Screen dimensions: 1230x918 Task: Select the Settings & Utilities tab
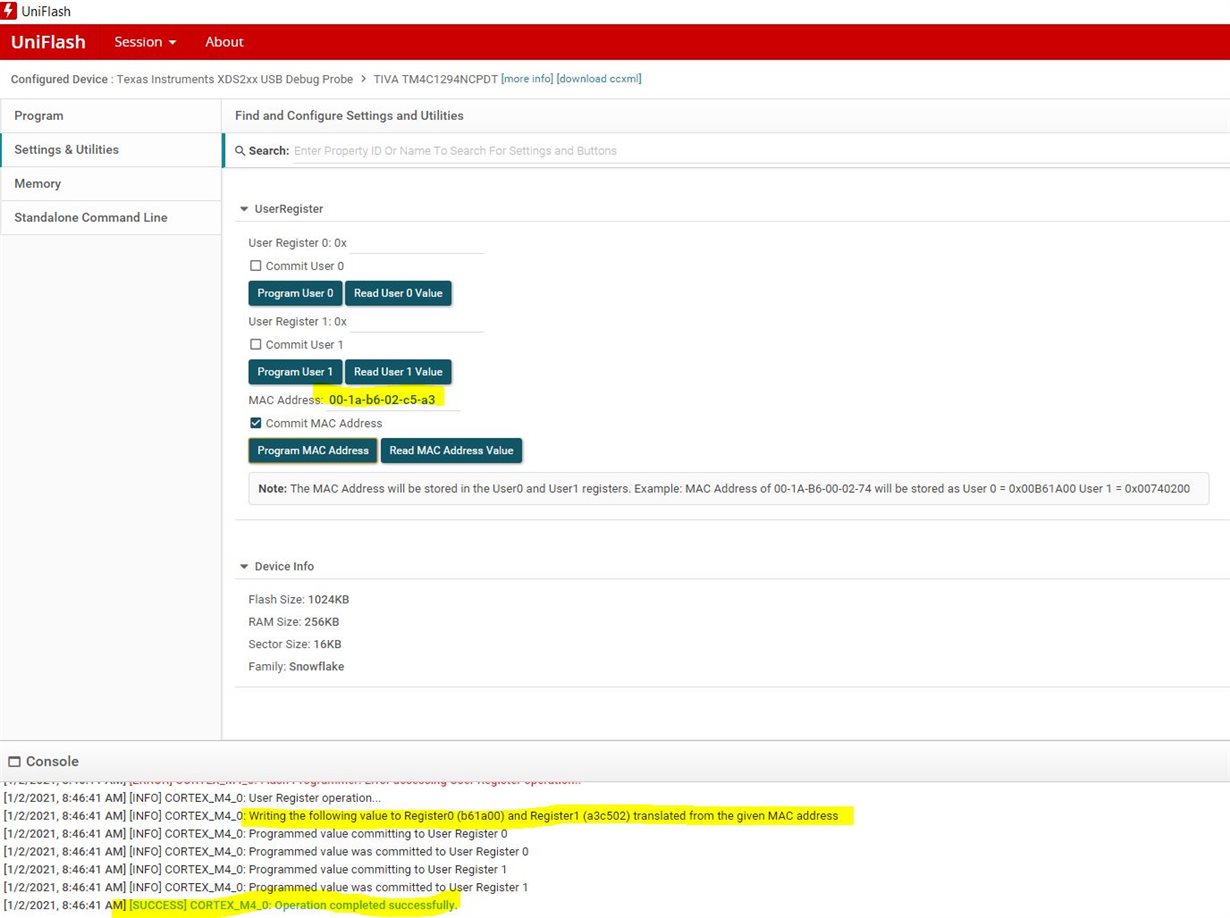111,150
